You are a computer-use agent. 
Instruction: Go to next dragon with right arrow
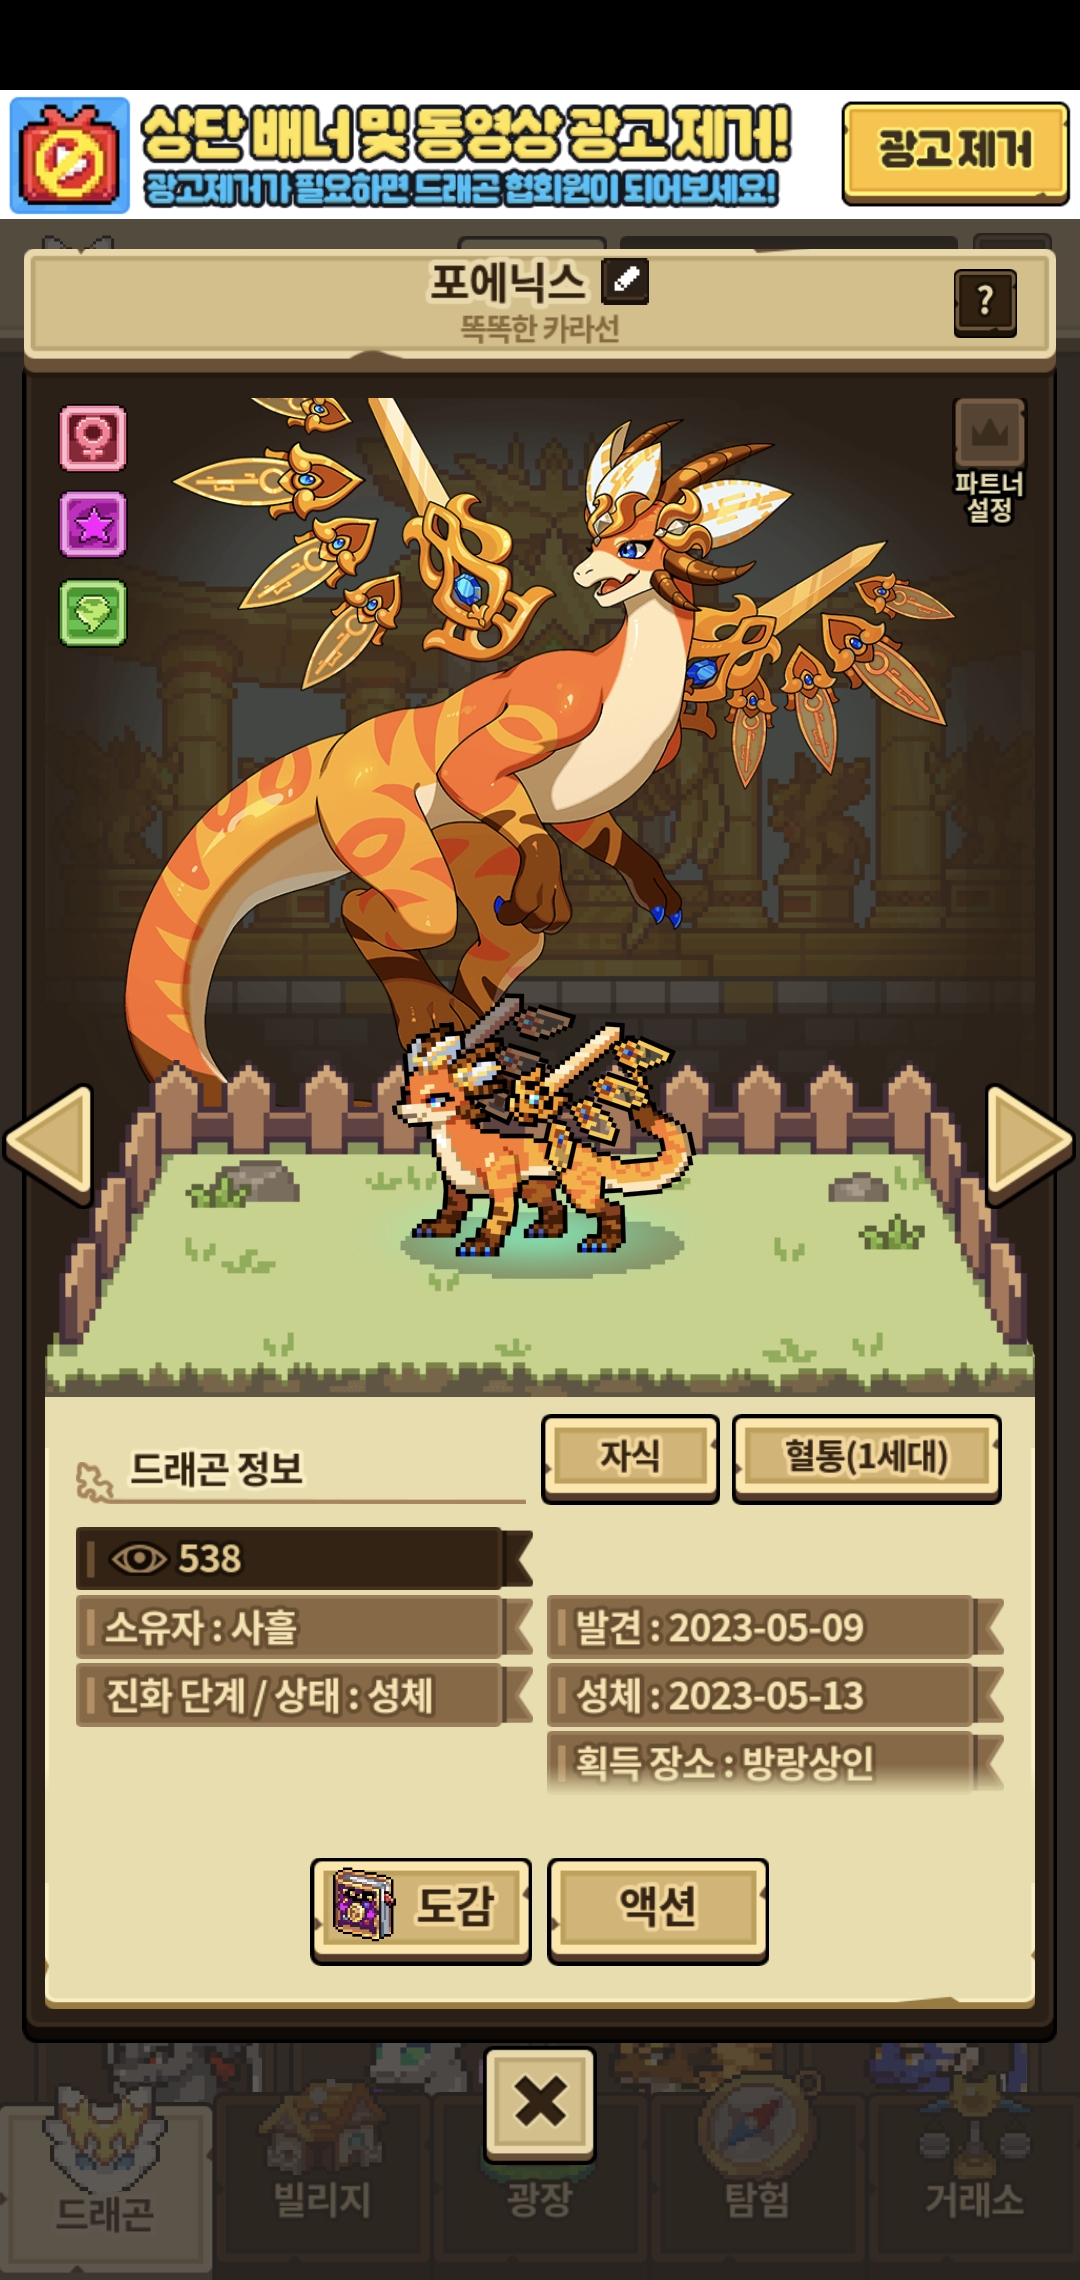[x=1030, y=1141]
